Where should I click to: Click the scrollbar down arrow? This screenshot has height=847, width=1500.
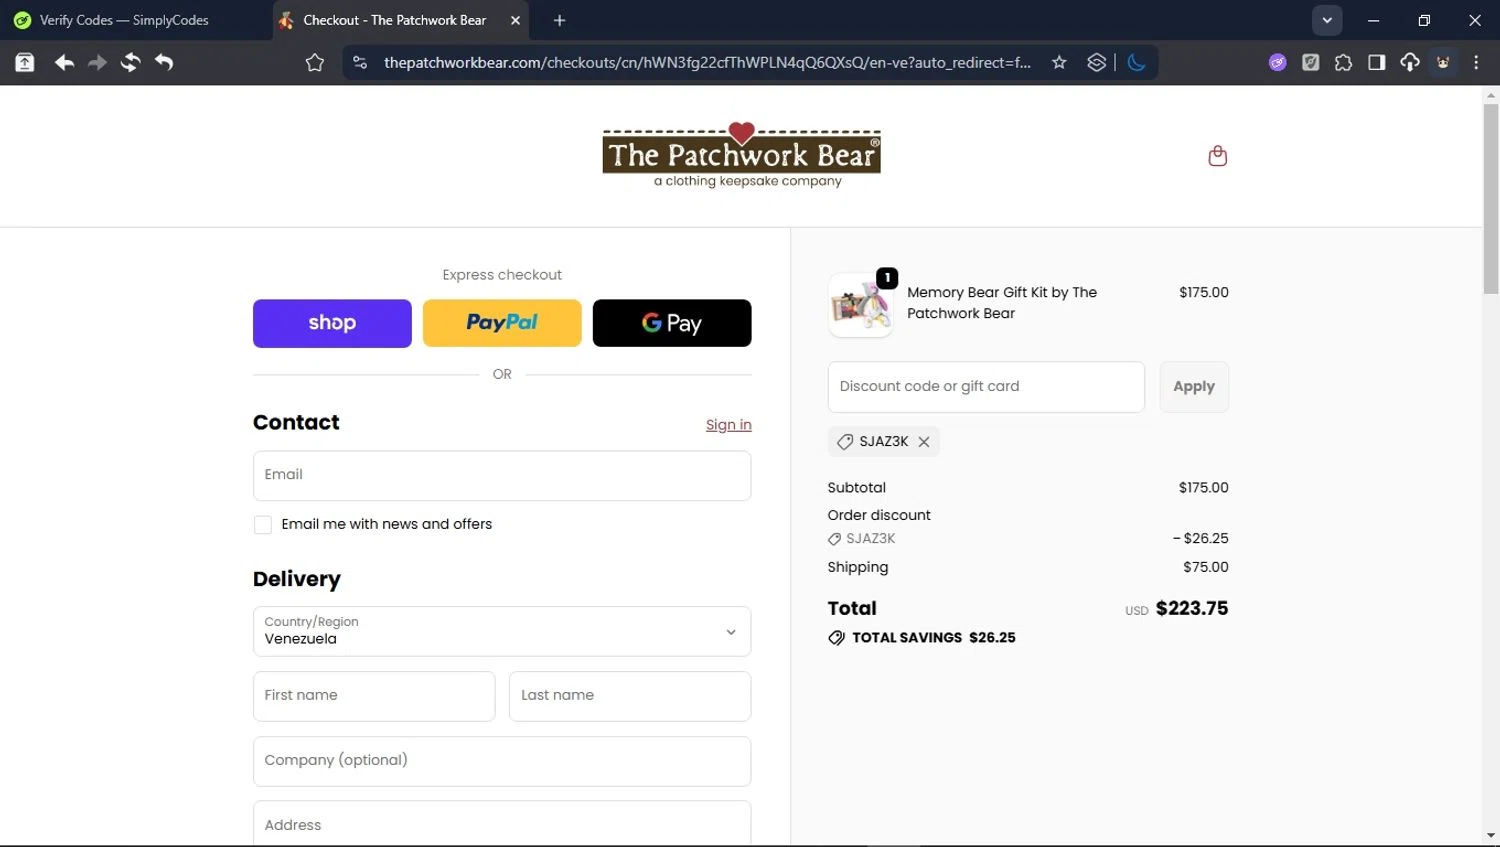(x=1491, y=836)
